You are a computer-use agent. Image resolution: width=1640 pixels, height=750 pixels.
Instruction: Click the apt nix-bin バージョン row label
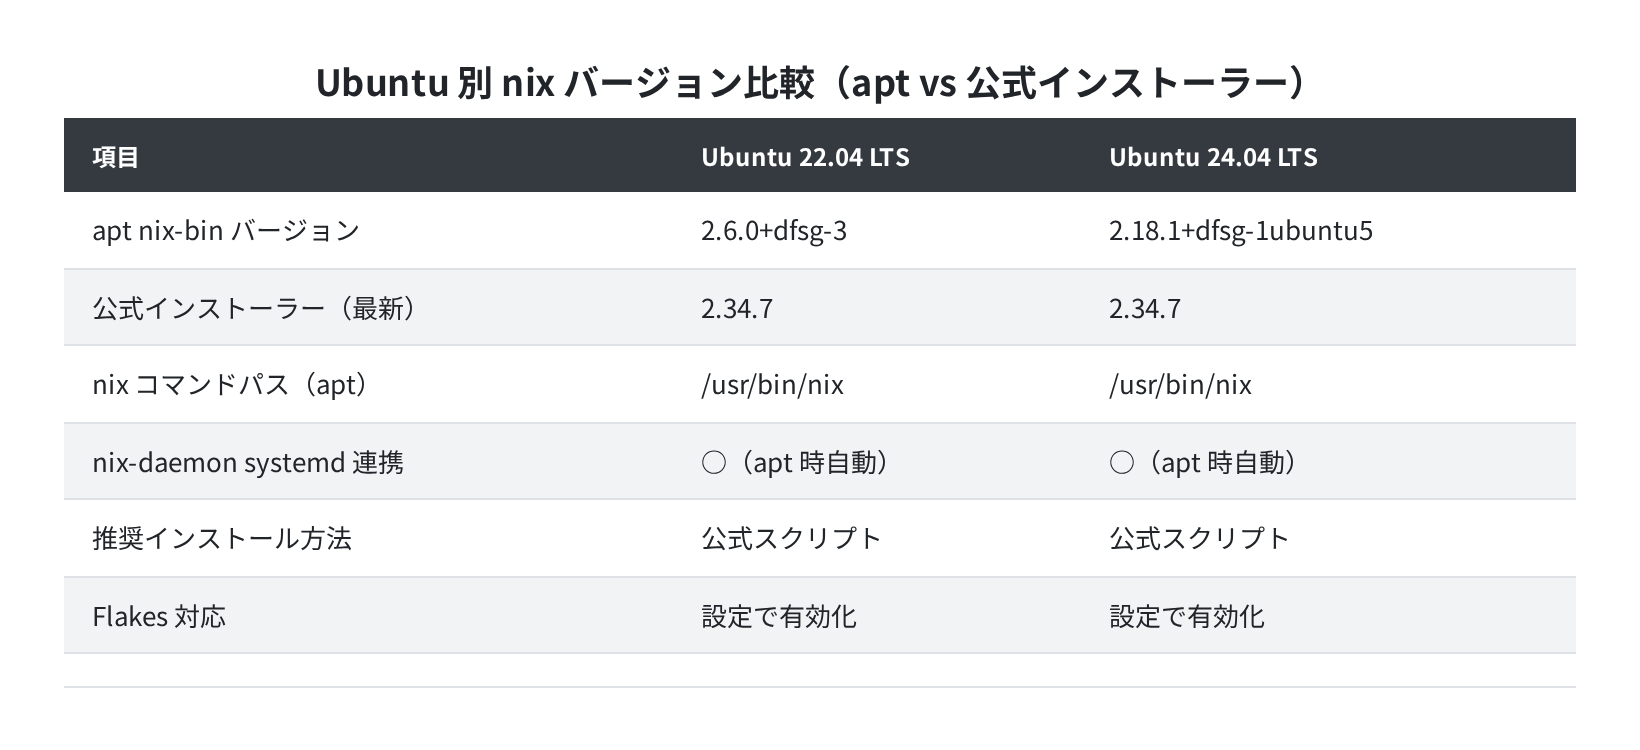pyautogui.click(x=226, y=231)
